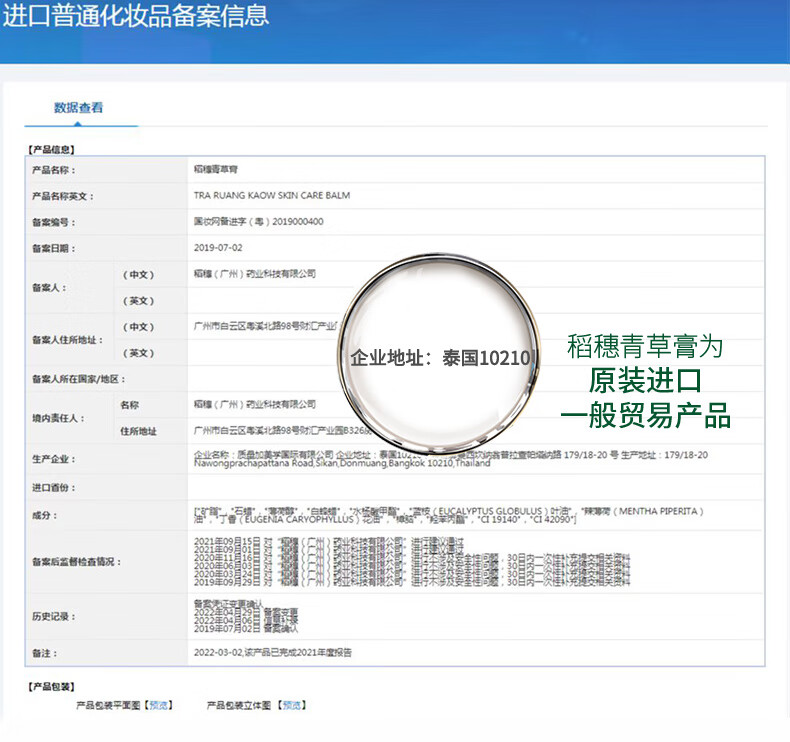Click the 备案人住所地址 row label
Image resolution: width=790 pixels, height=742 pixels.
point(67,340)
